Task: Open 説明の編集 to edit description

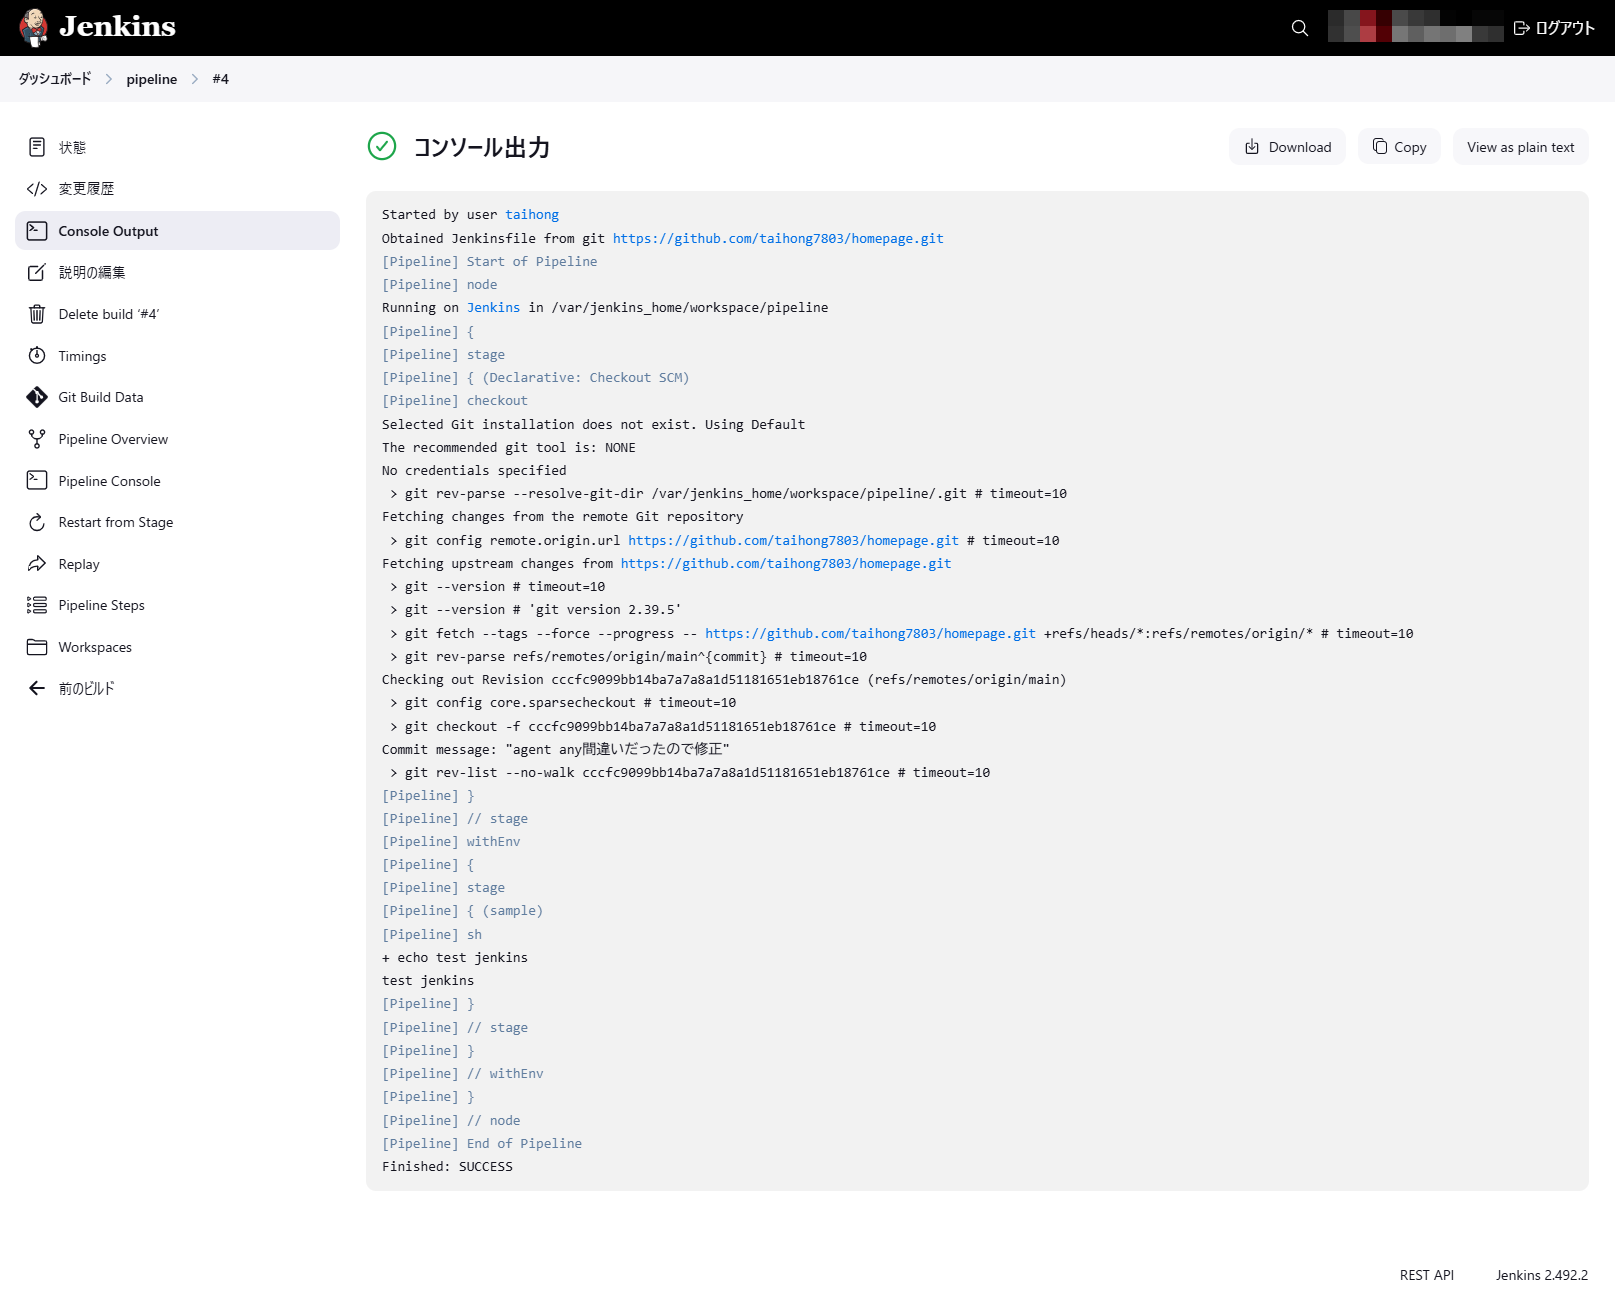Action: click(x=92, y=272)
